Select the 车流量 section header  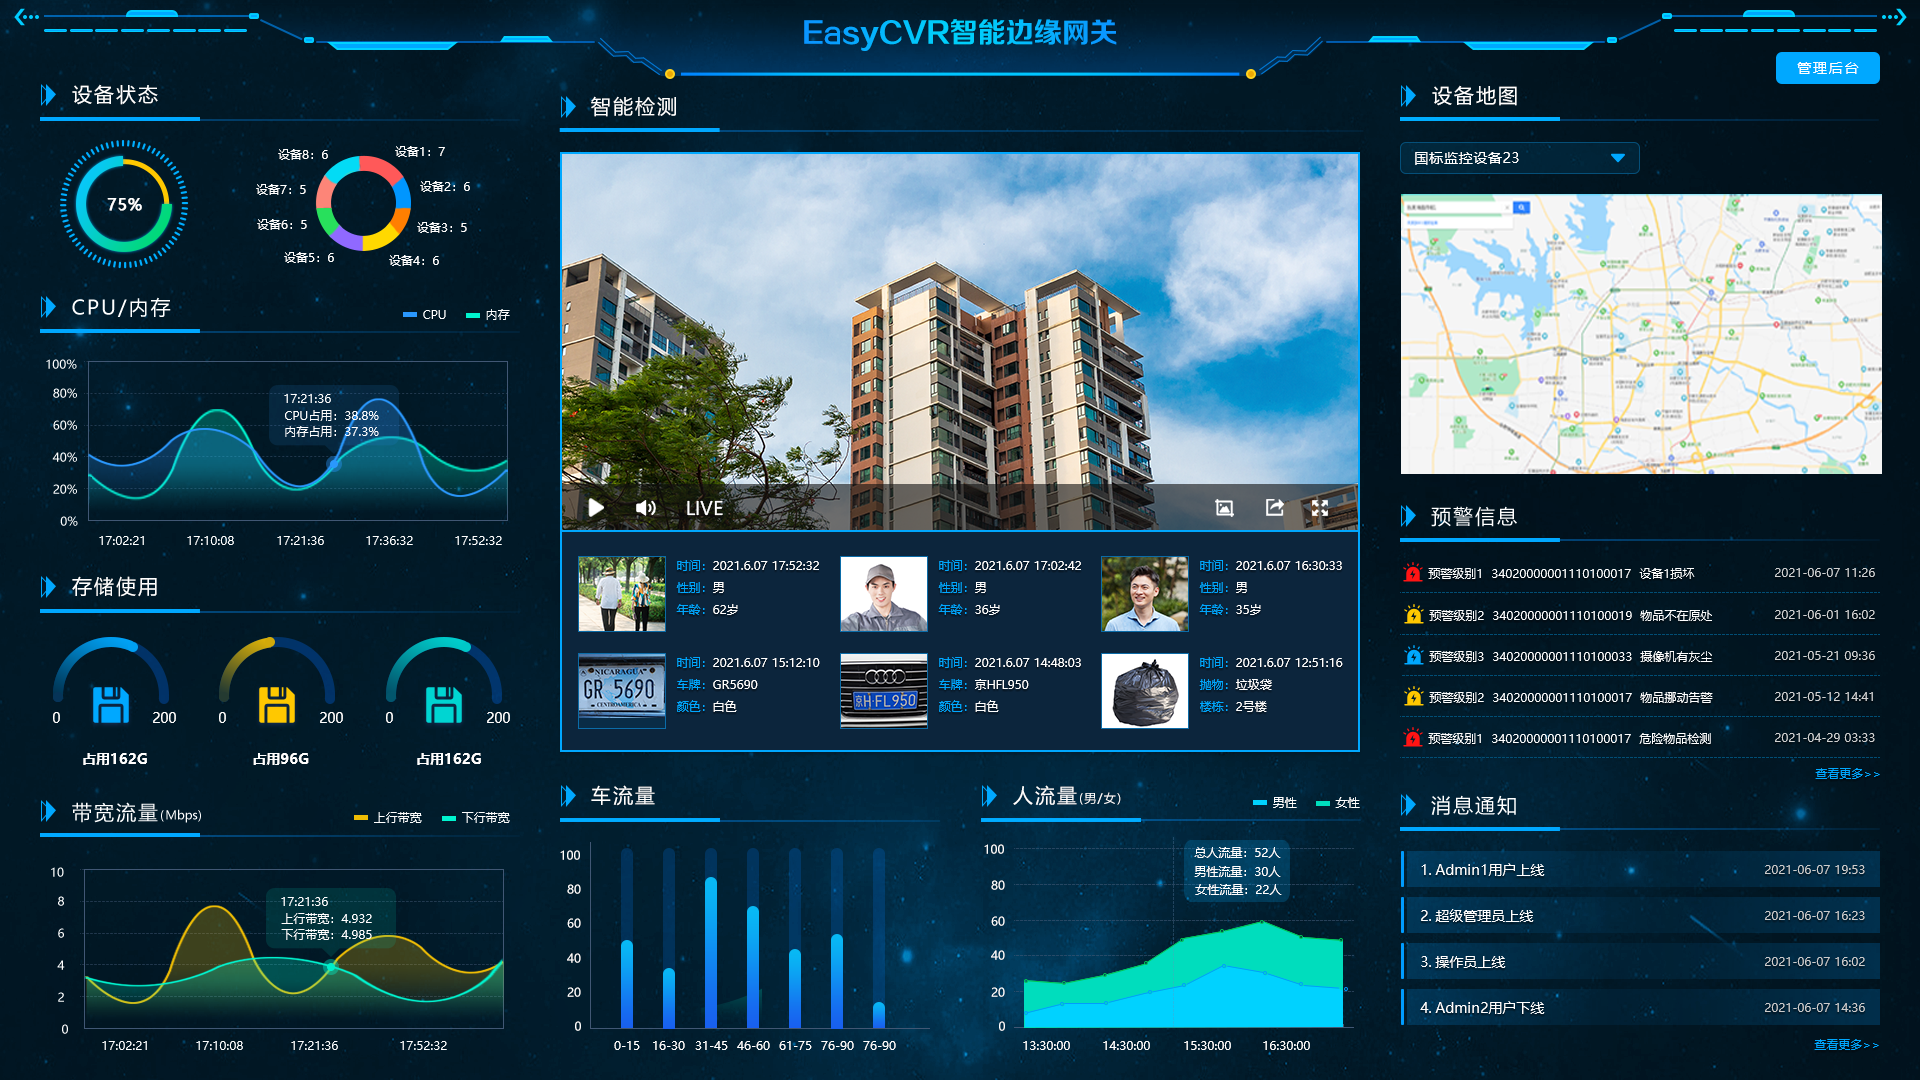(x=623, y=796)
